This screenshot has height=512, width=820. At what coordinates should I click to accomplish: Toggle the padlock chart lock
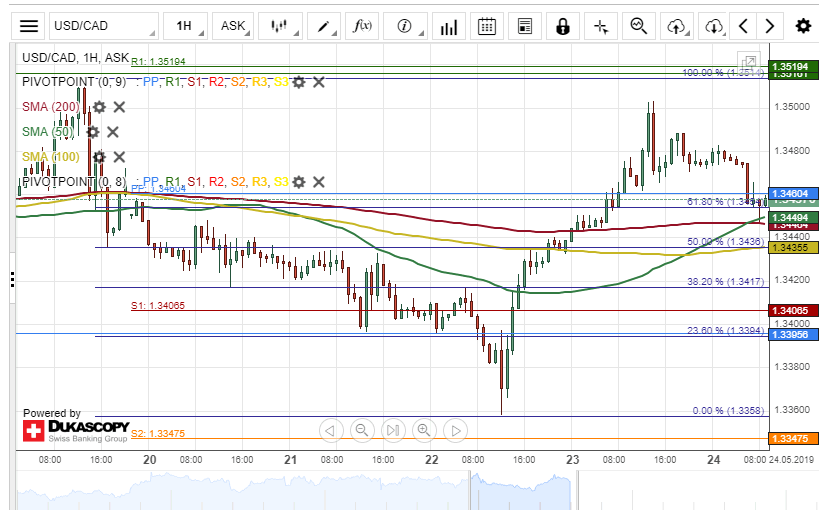(564, 26)
